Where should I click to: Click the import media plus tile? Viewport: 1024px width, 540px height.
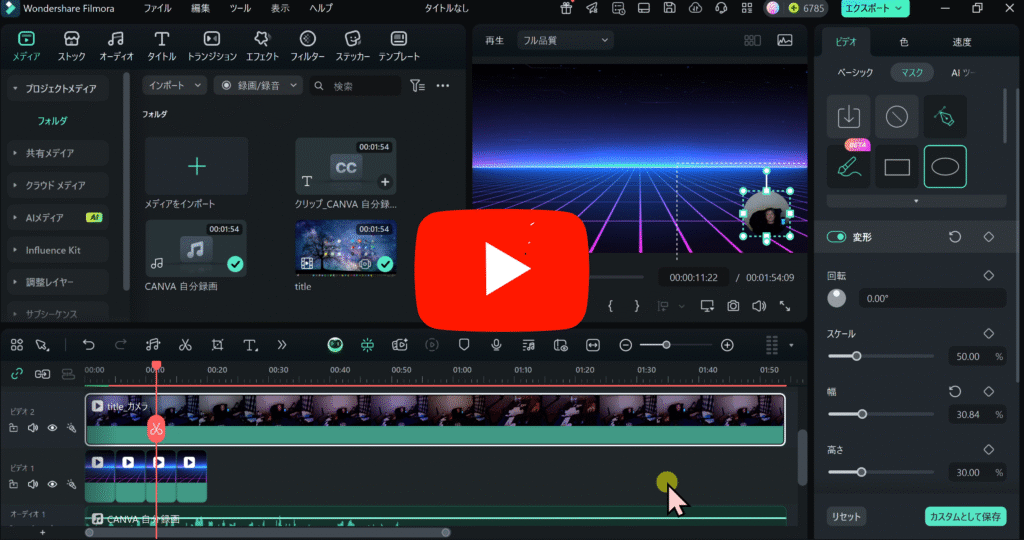(197, 166)
